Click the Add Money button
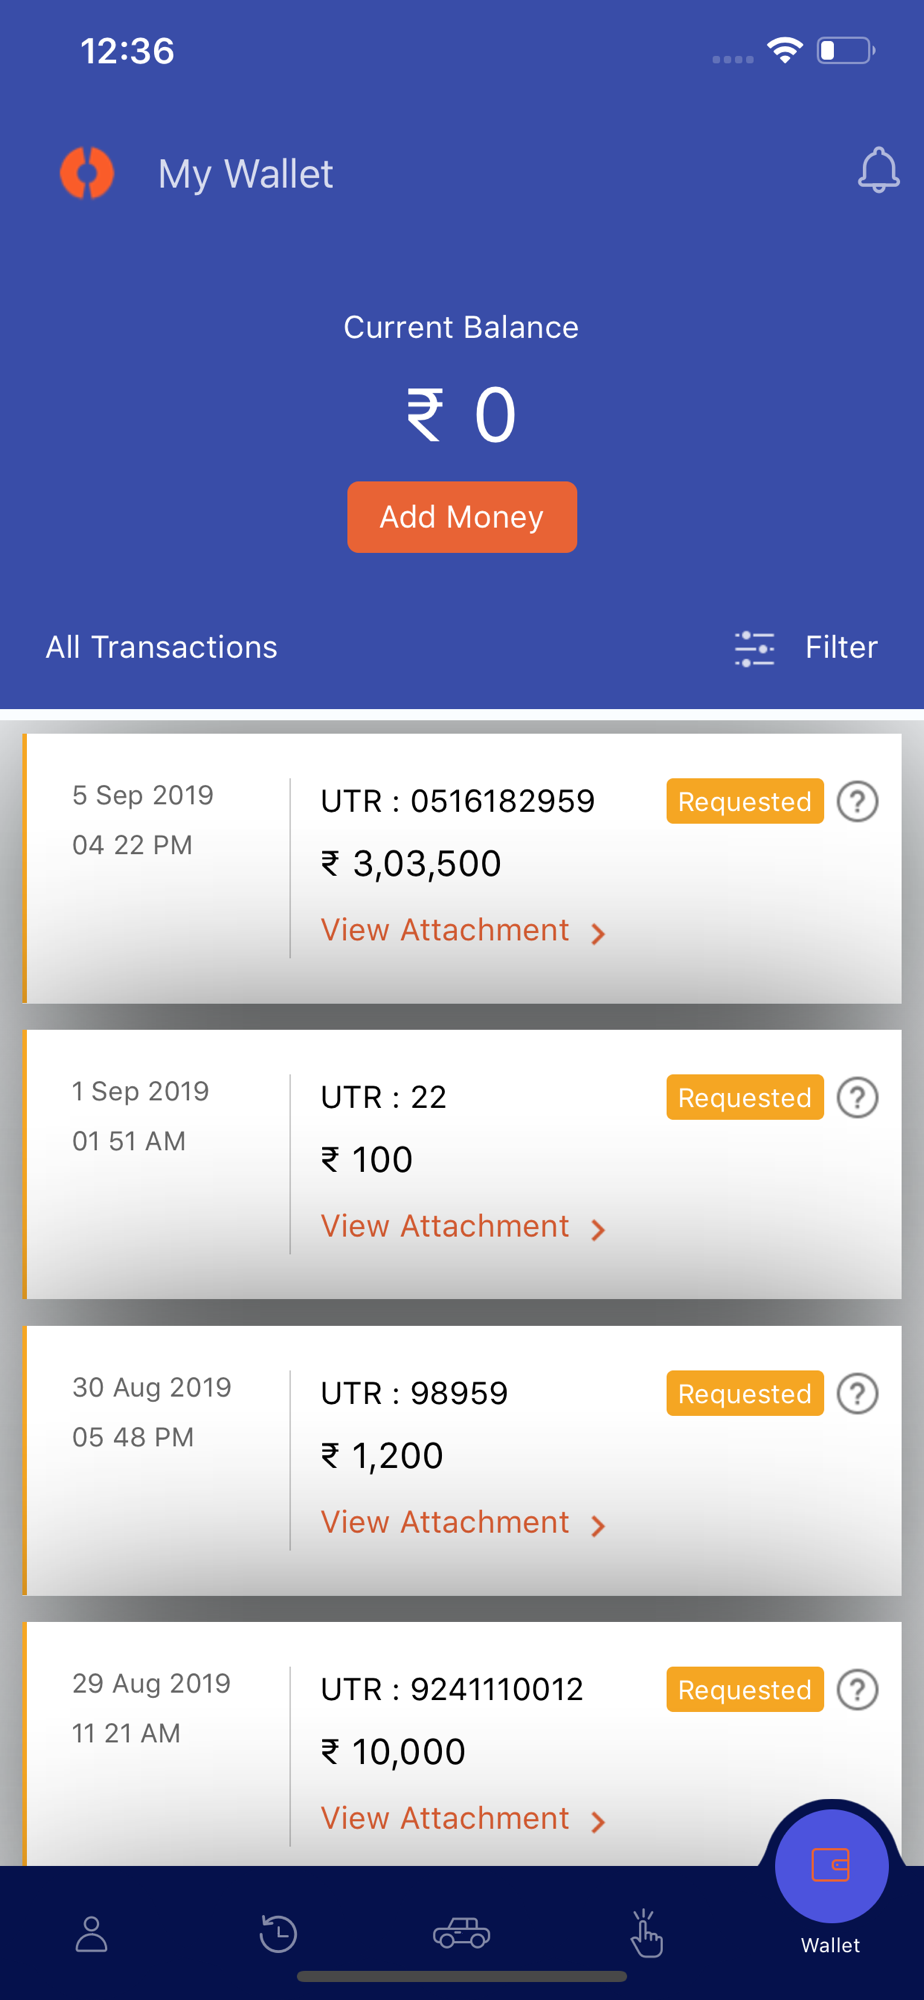Viewport: 924px width, 2000px height. point(462,517)
